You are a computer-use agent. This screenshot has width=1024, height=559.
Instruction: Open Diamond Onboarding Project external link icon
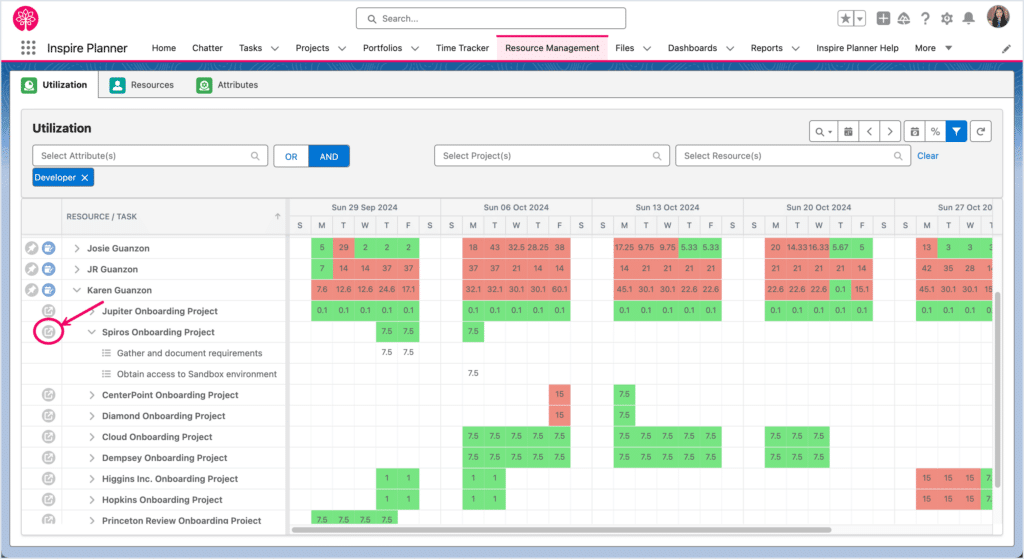tap(48, 415)
